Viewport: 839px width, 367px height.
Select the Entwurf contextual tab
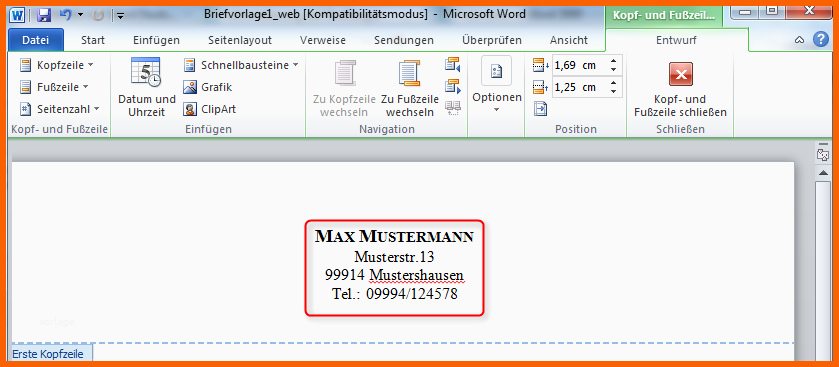pyautogui.click(x=676, y=40)
